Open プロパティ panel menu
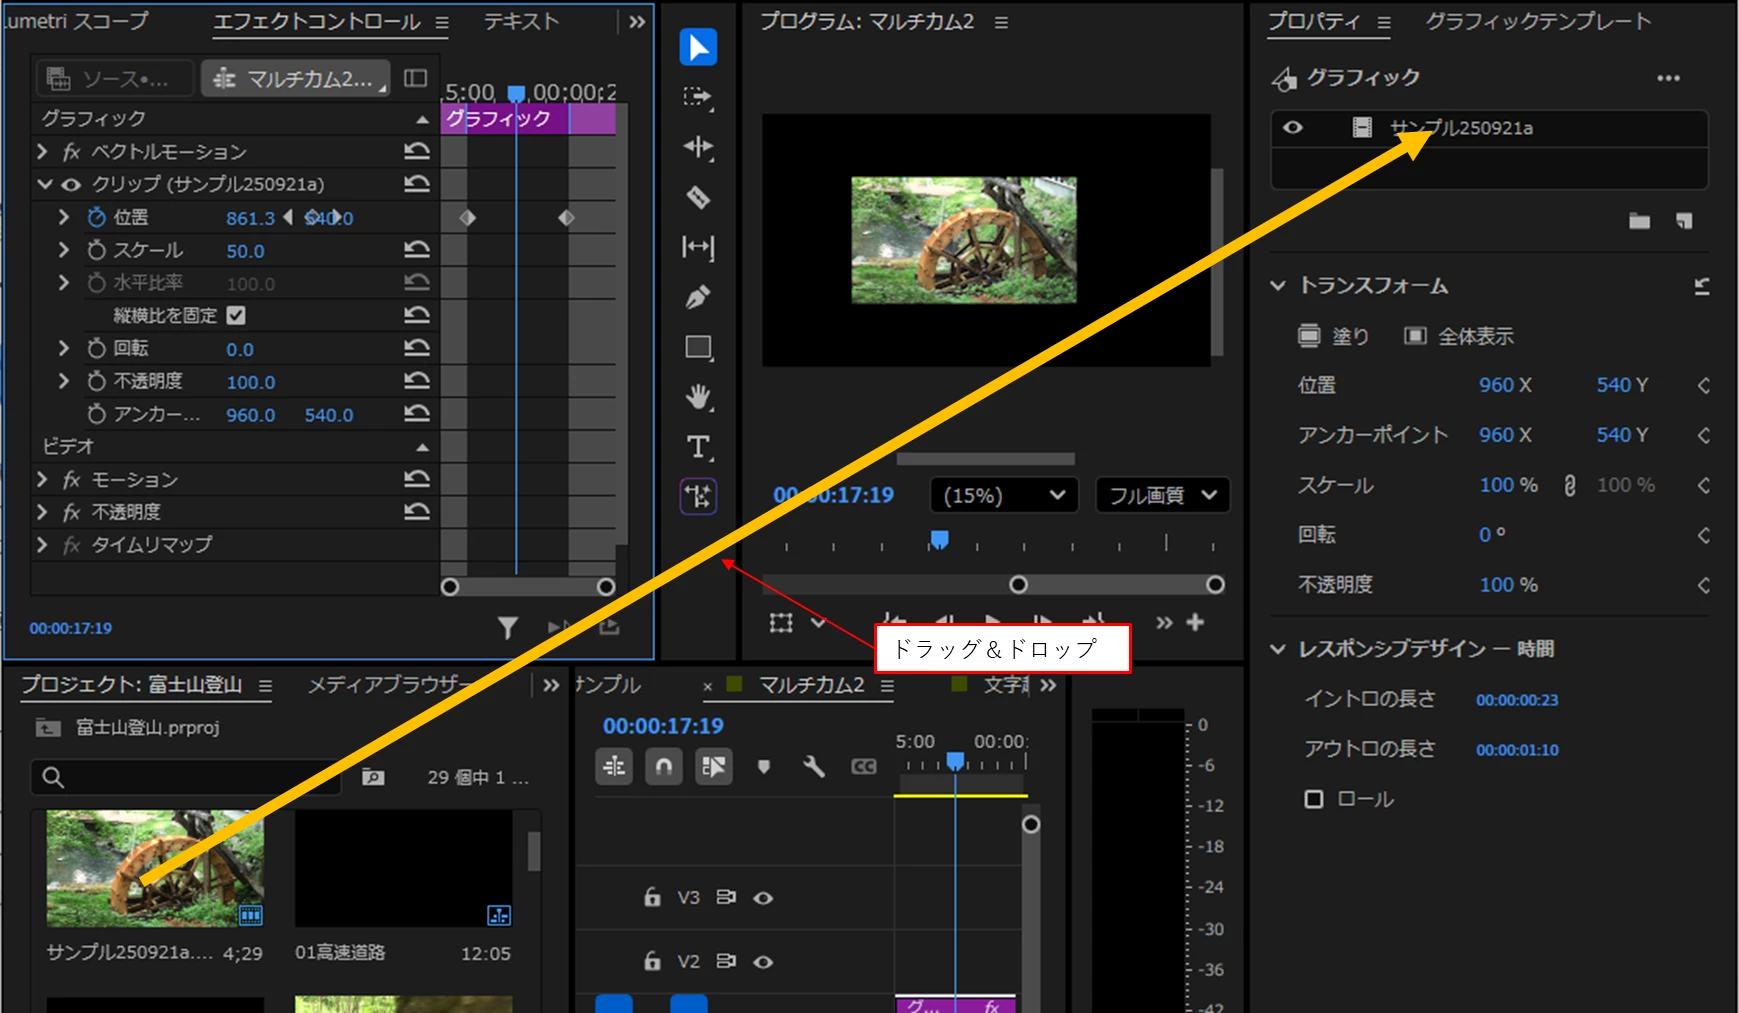Viewport: 1739px width, 1013px height. coord(1384,22)
